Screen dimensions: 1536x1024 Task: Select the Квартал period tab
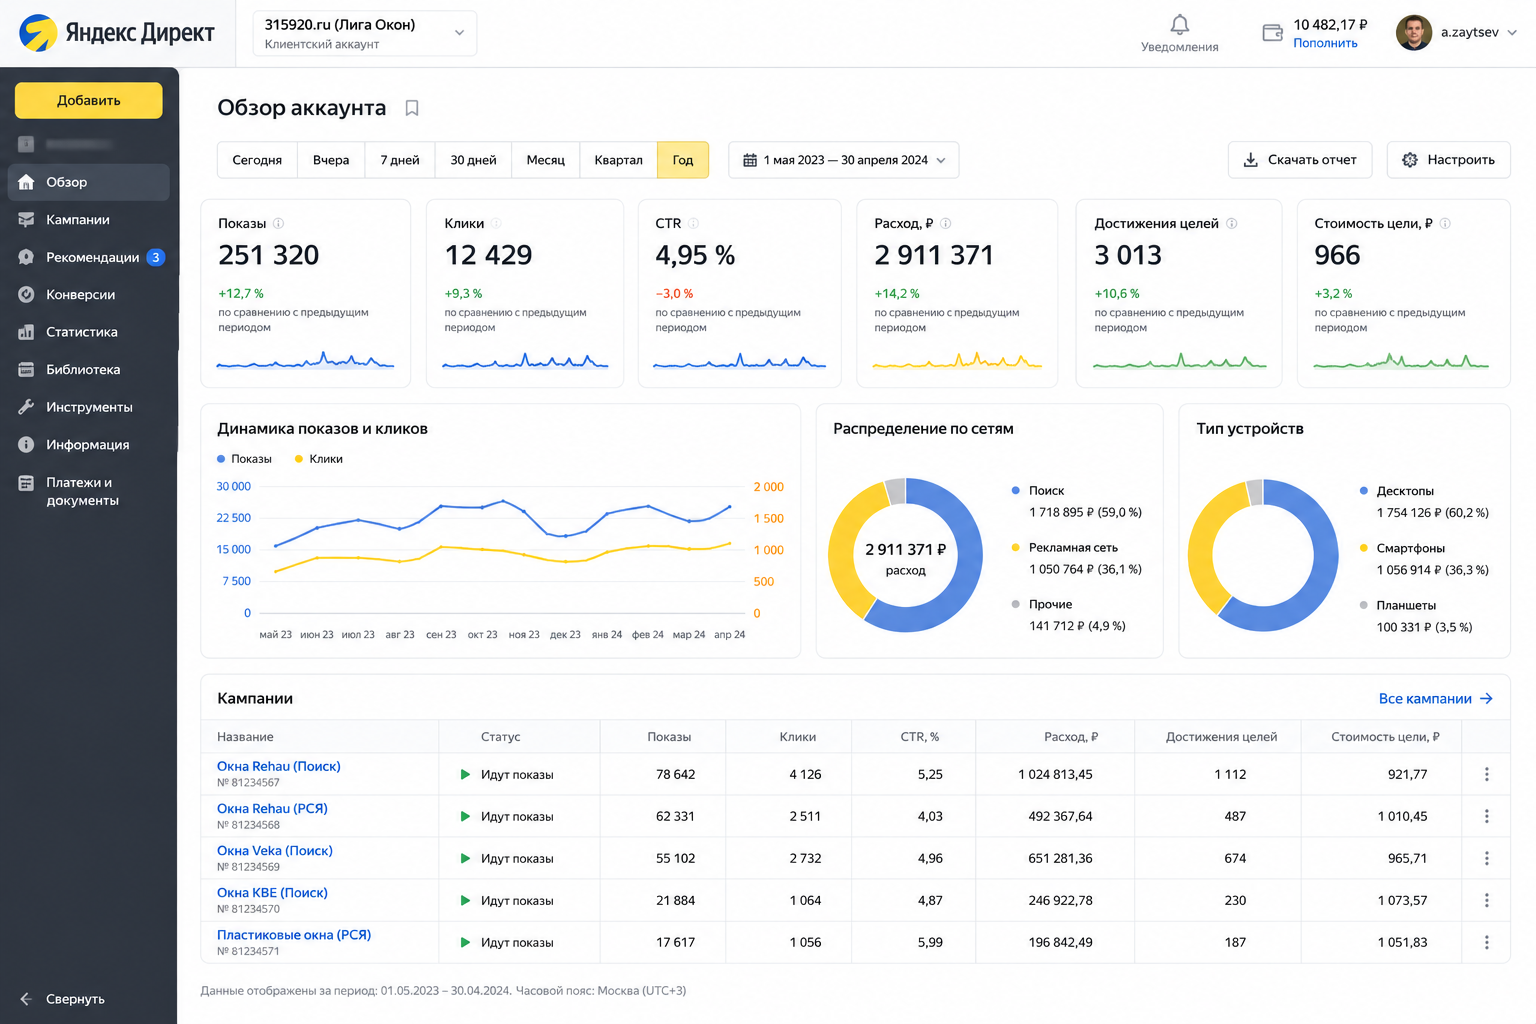[619, 160]
